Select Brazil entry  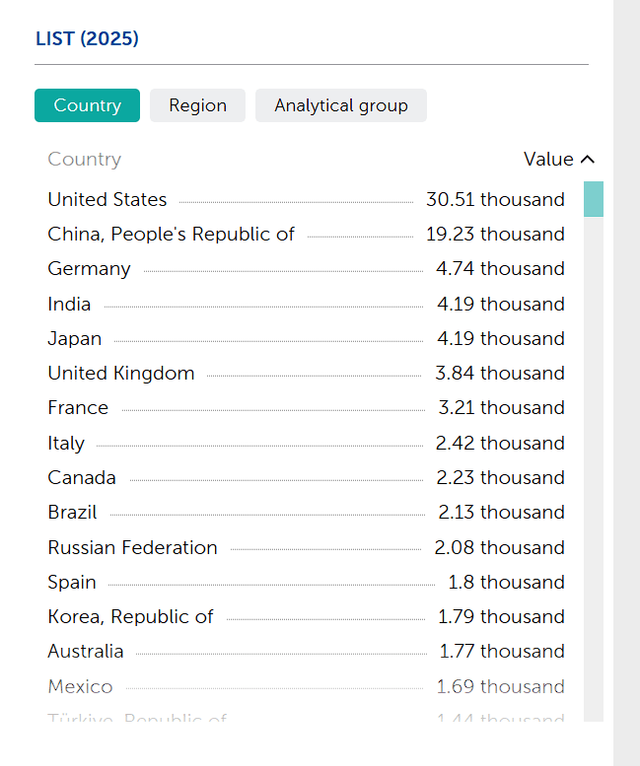[x=72, y=512]
